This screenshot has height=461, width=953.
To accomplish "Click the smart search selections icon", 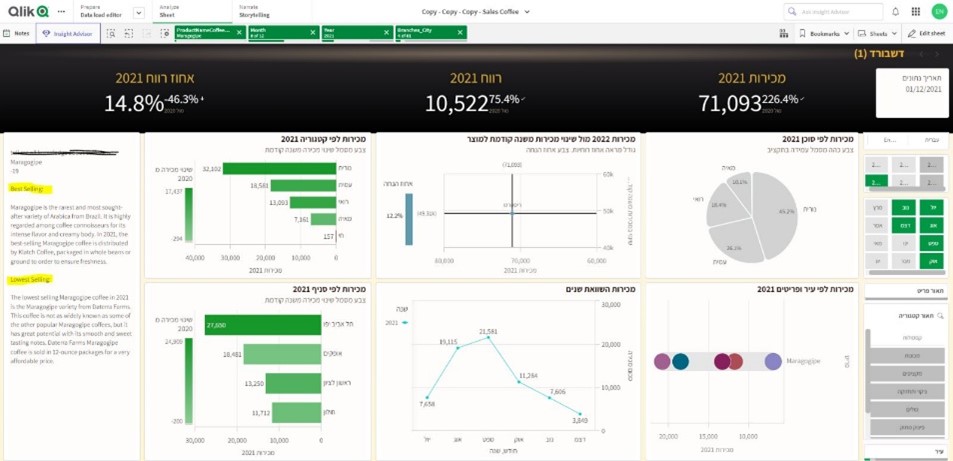I will click(111, 33).
